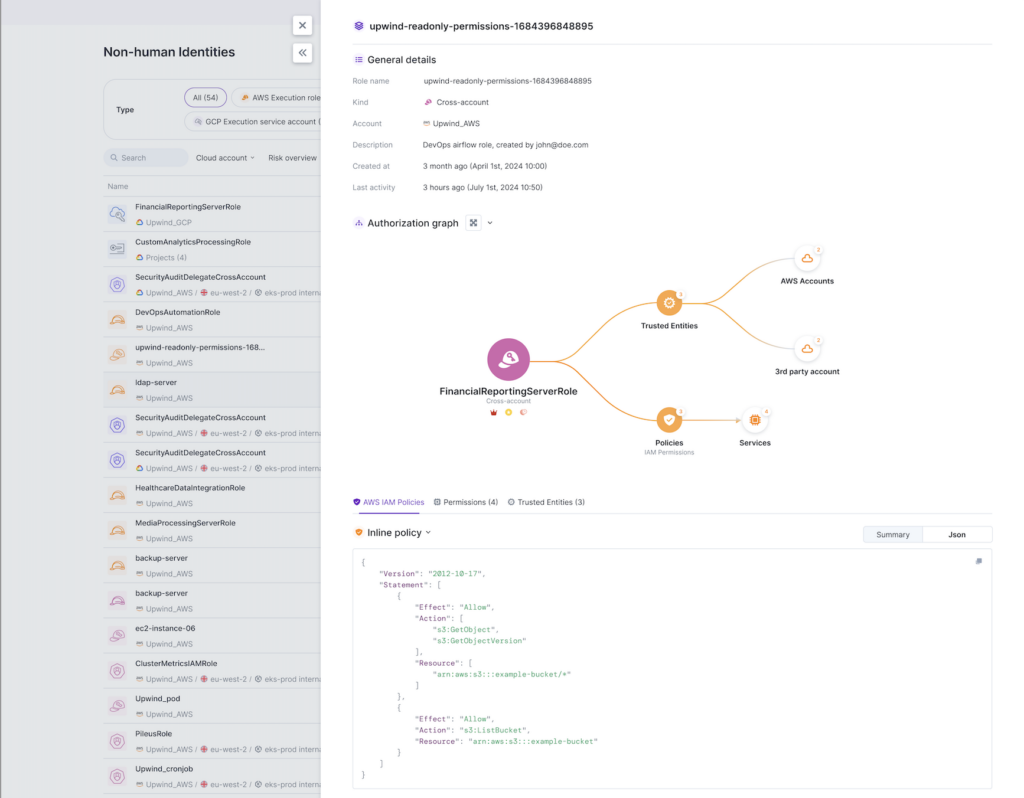Viewport: 1024px width, 798px height.
Task: Open the HealthcareDataIntegrationRole identity
Action: click(x=190, y=488)
